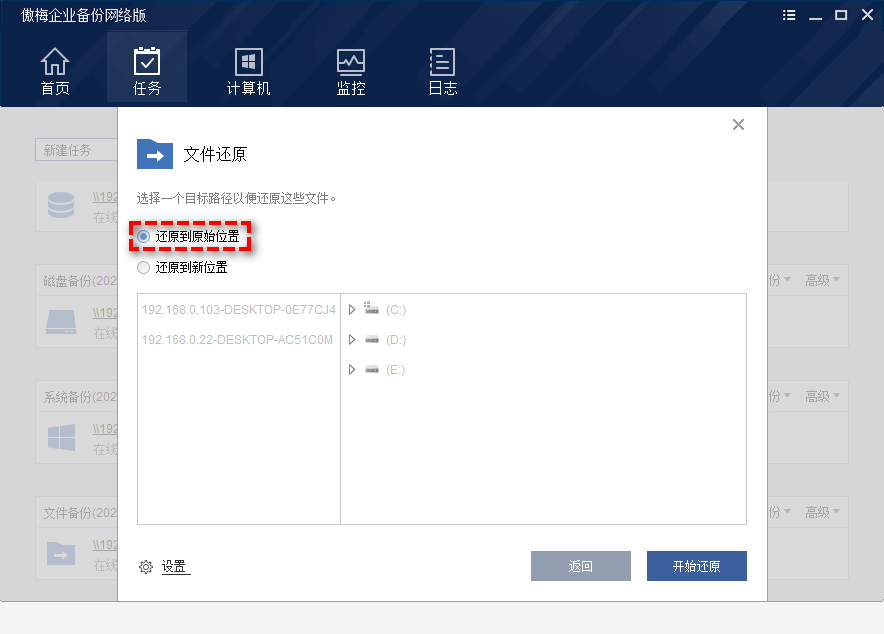Viewport: 884px width, 634px height.
Task: Expand the (E:) drive node
Action: (352, 370)
